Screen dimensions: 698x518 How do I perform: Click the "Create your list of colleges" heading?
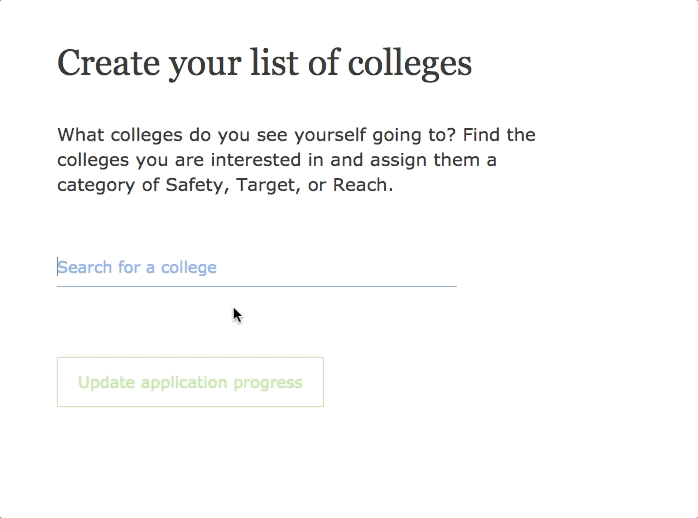coord(264,63)
